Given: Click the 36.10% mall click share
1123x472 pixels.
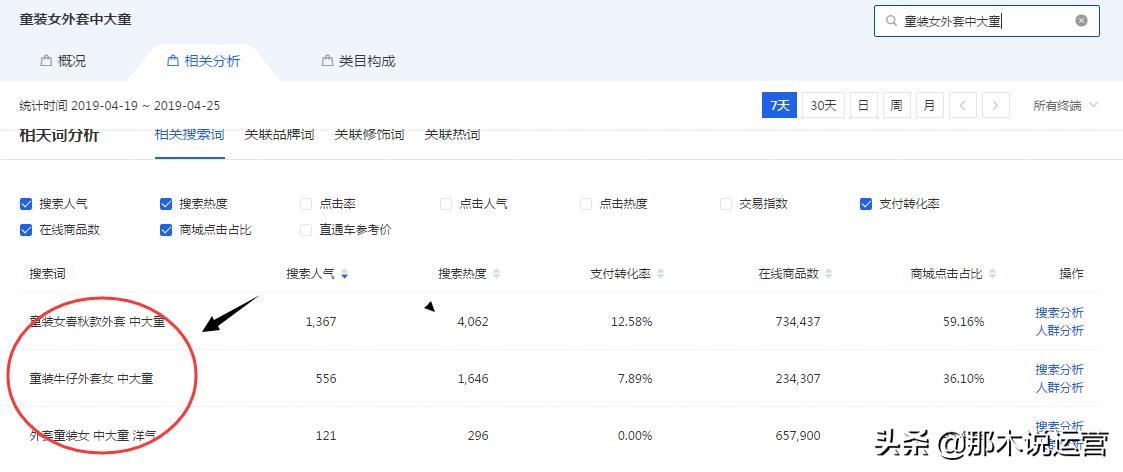Looking at the screenshot, I should coord(963,379).
